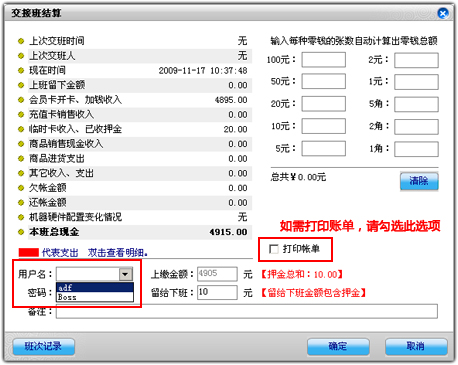The height and width of the screenshot is (365, 458).
Task: Focus the 100元 count input field
Action: click(x=323, y=60)
